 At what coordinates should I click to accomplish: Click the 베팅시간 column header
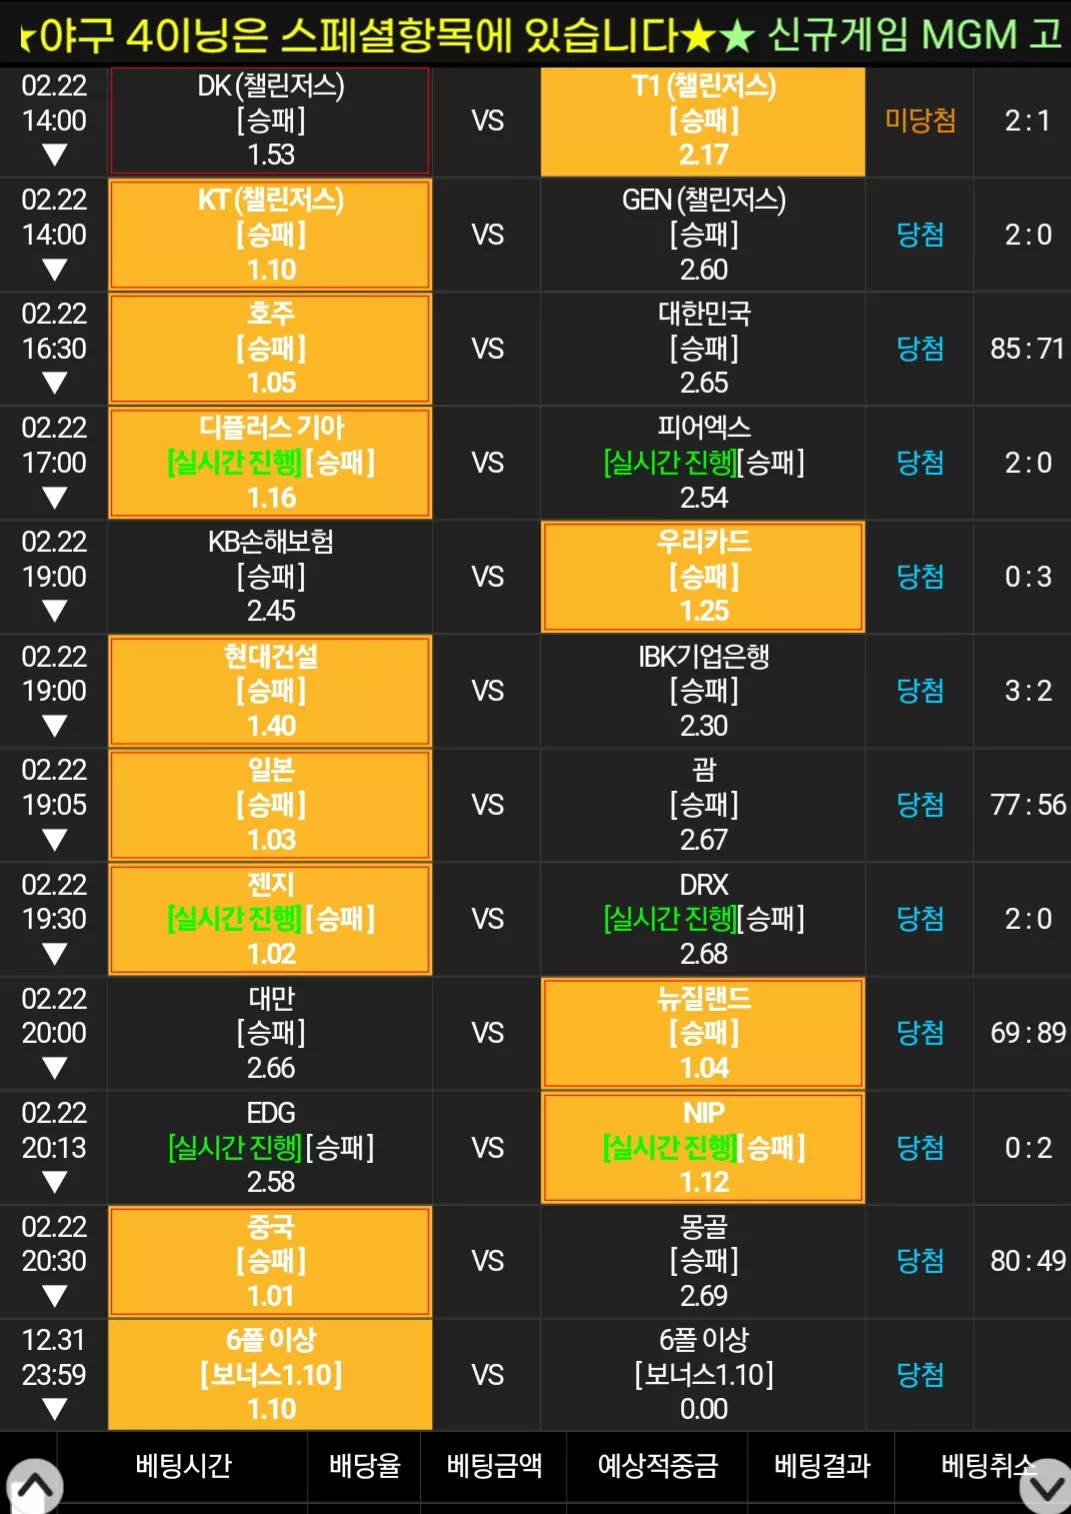point(183,1466)
